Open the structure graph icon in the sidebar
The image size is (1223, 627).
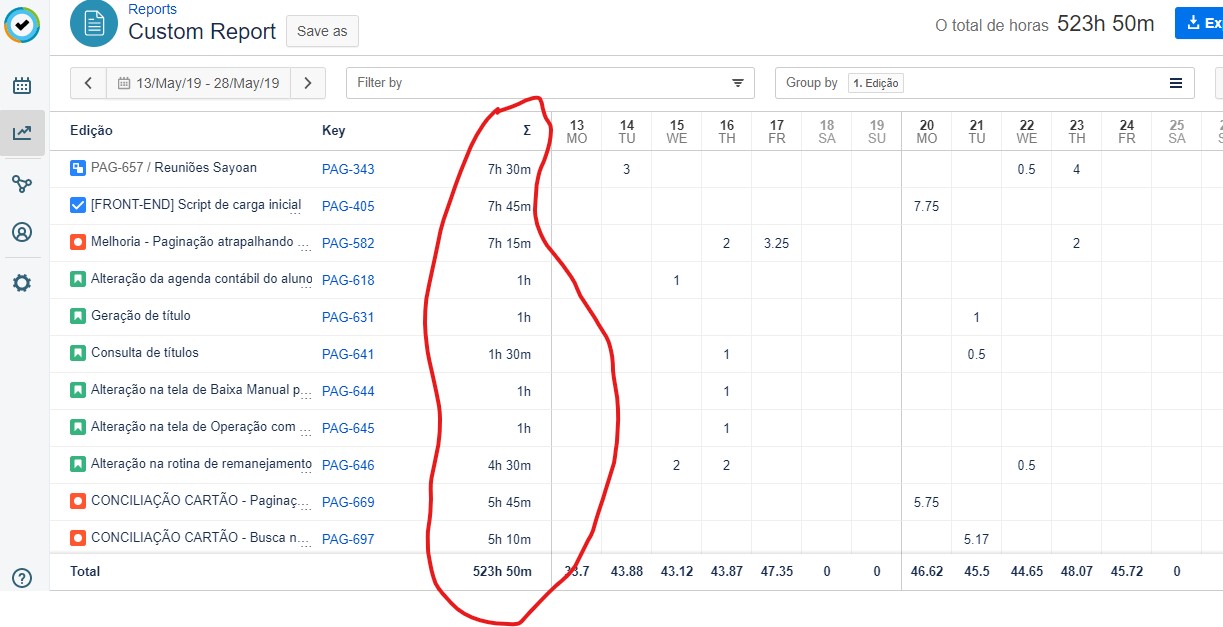pyautogui.click(x=22, y=183)
